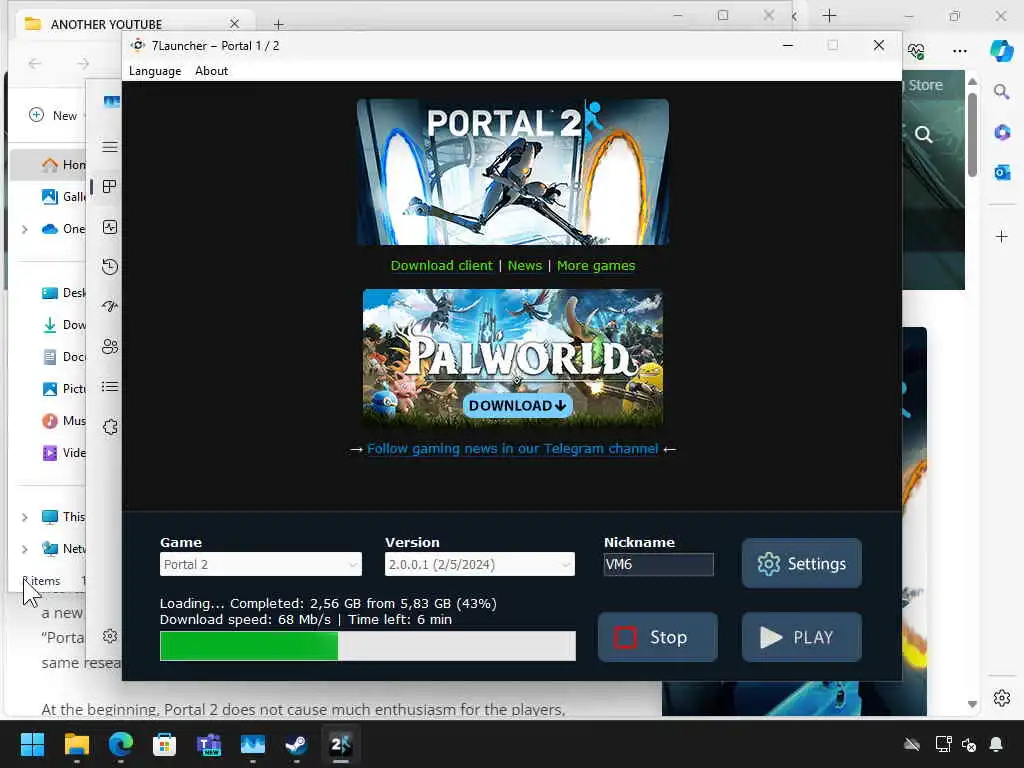Expand the OneDrive tree node

[25, 229]
